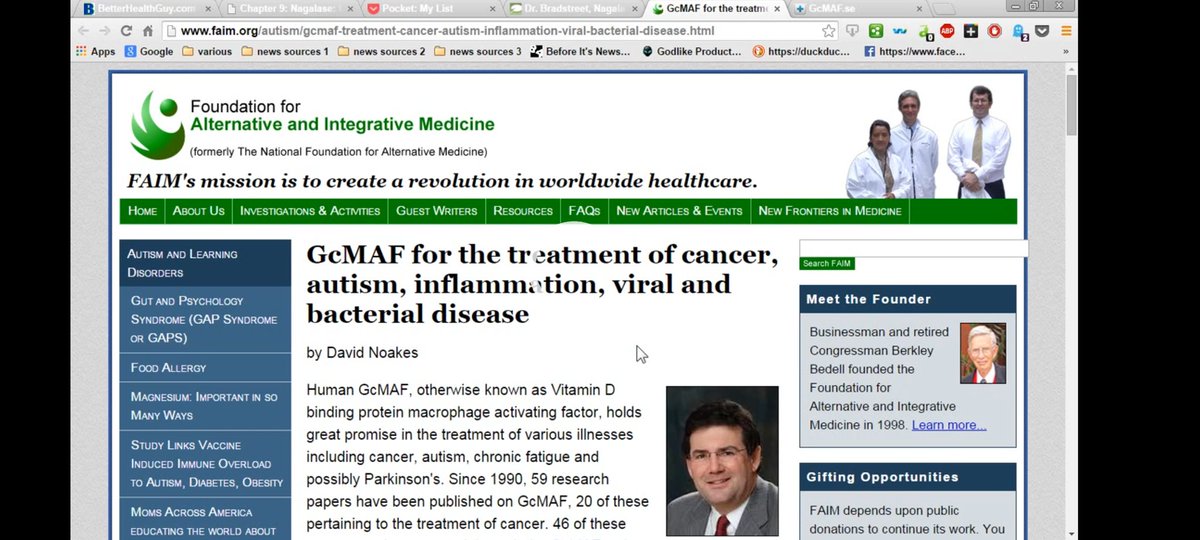Open New Frontiers in Medicine menu
The image size is (1200, 540).
tap(830, 211)
